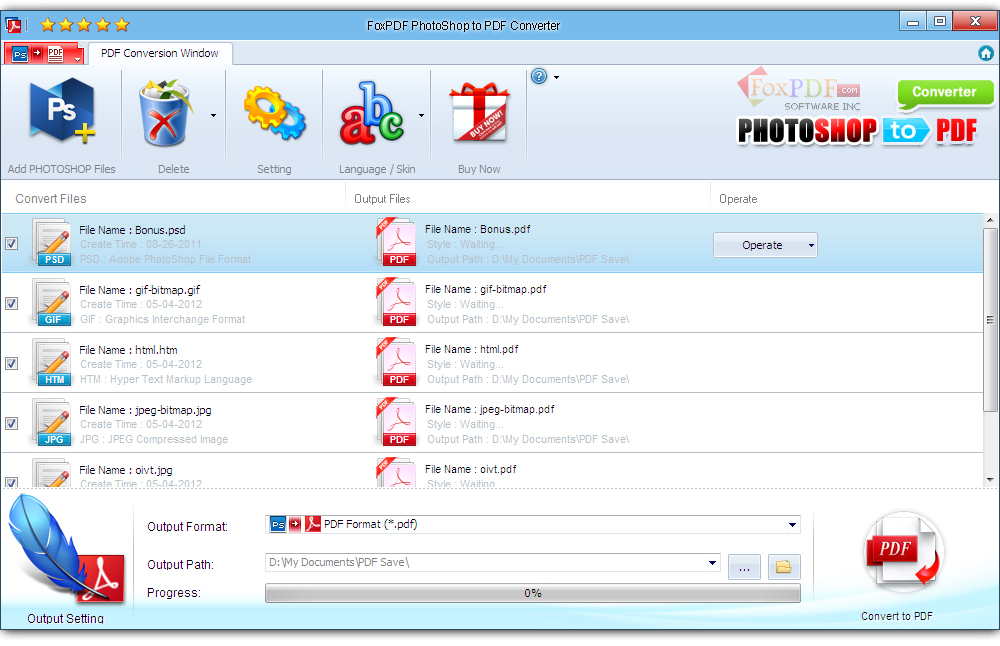Image resolution: width=1000 pixels, height=646 pixels.
Task: Open the output folder icon button
Action: point(784,566)
